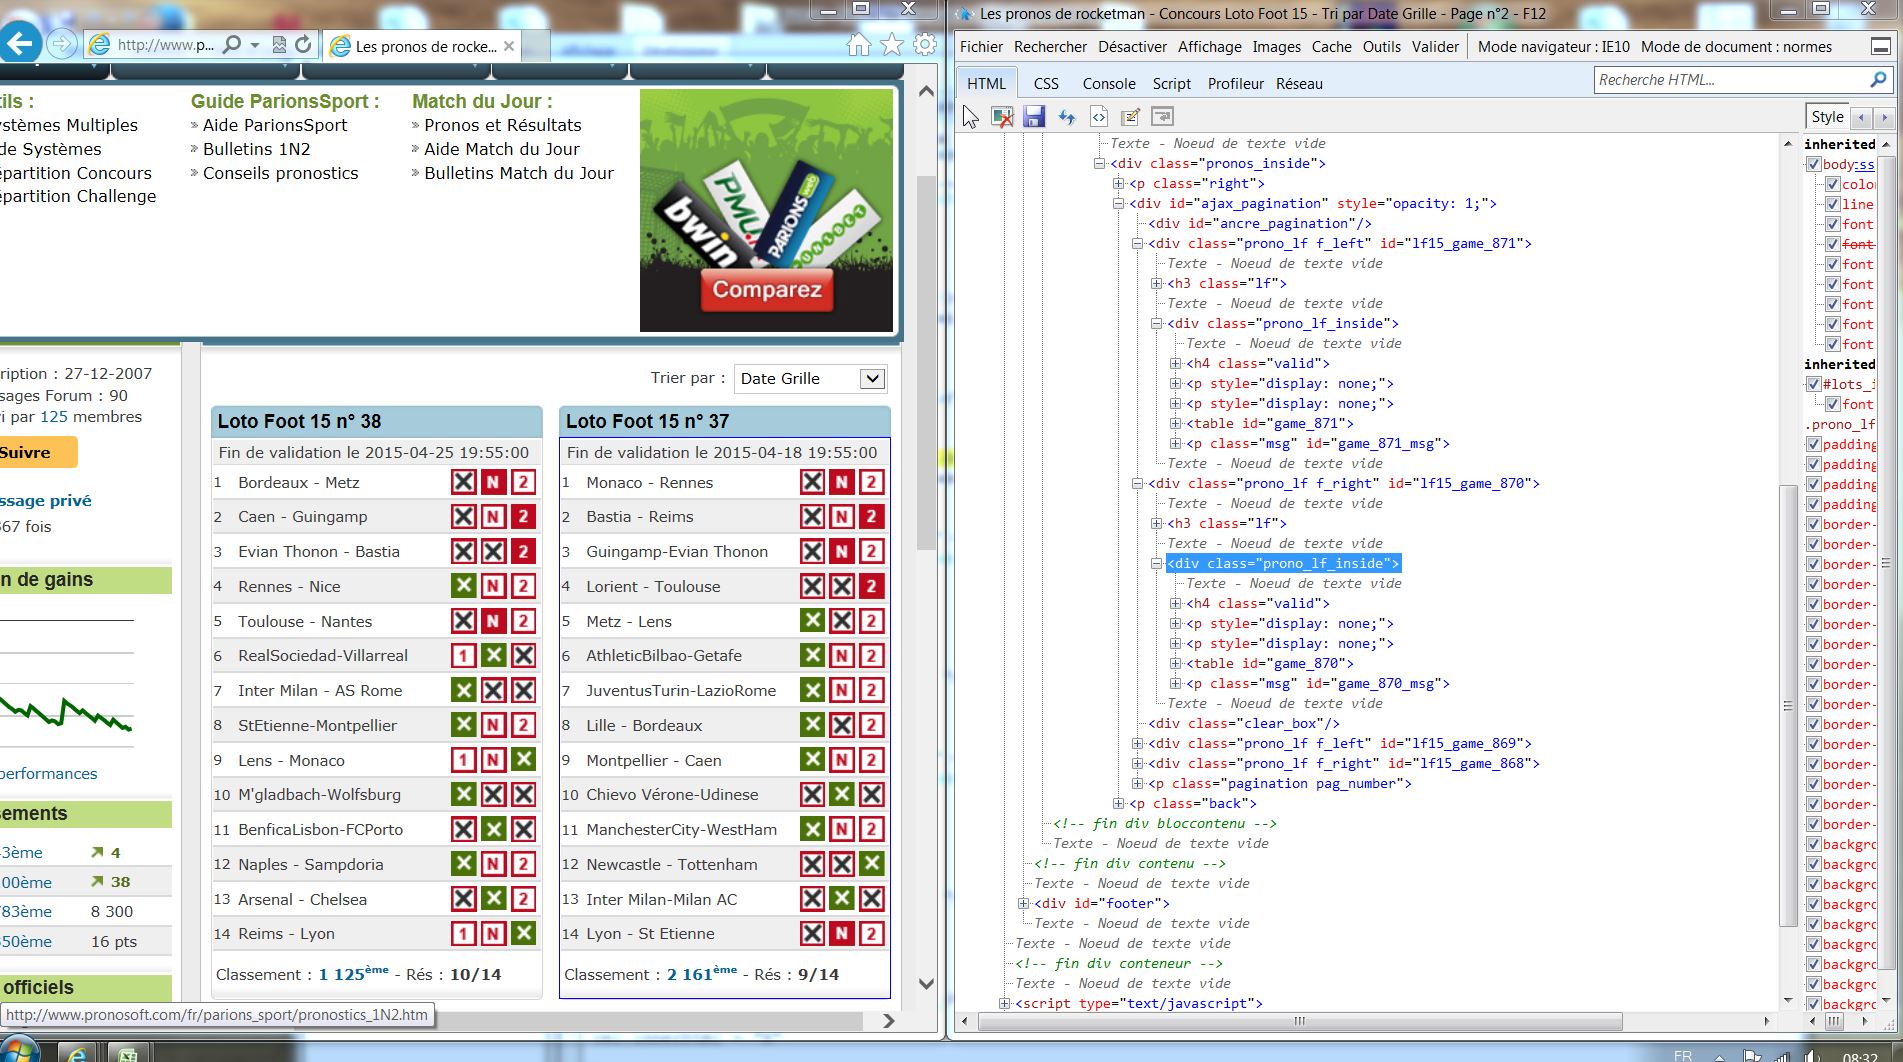The height and width of the screenshot is (1062, 1903).
Task: Click the dev tools unpin window icon
Action: pos(1880,47)
